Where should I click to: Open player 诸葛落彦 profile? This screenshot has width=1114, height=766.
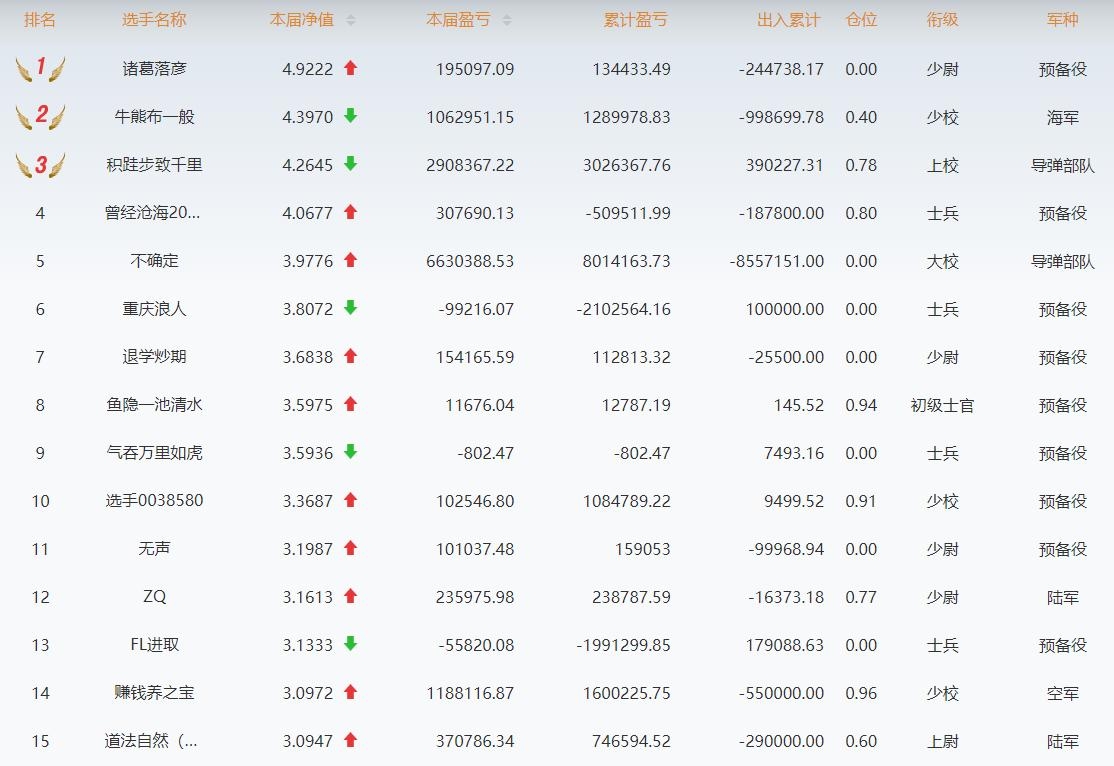point(154,69)
